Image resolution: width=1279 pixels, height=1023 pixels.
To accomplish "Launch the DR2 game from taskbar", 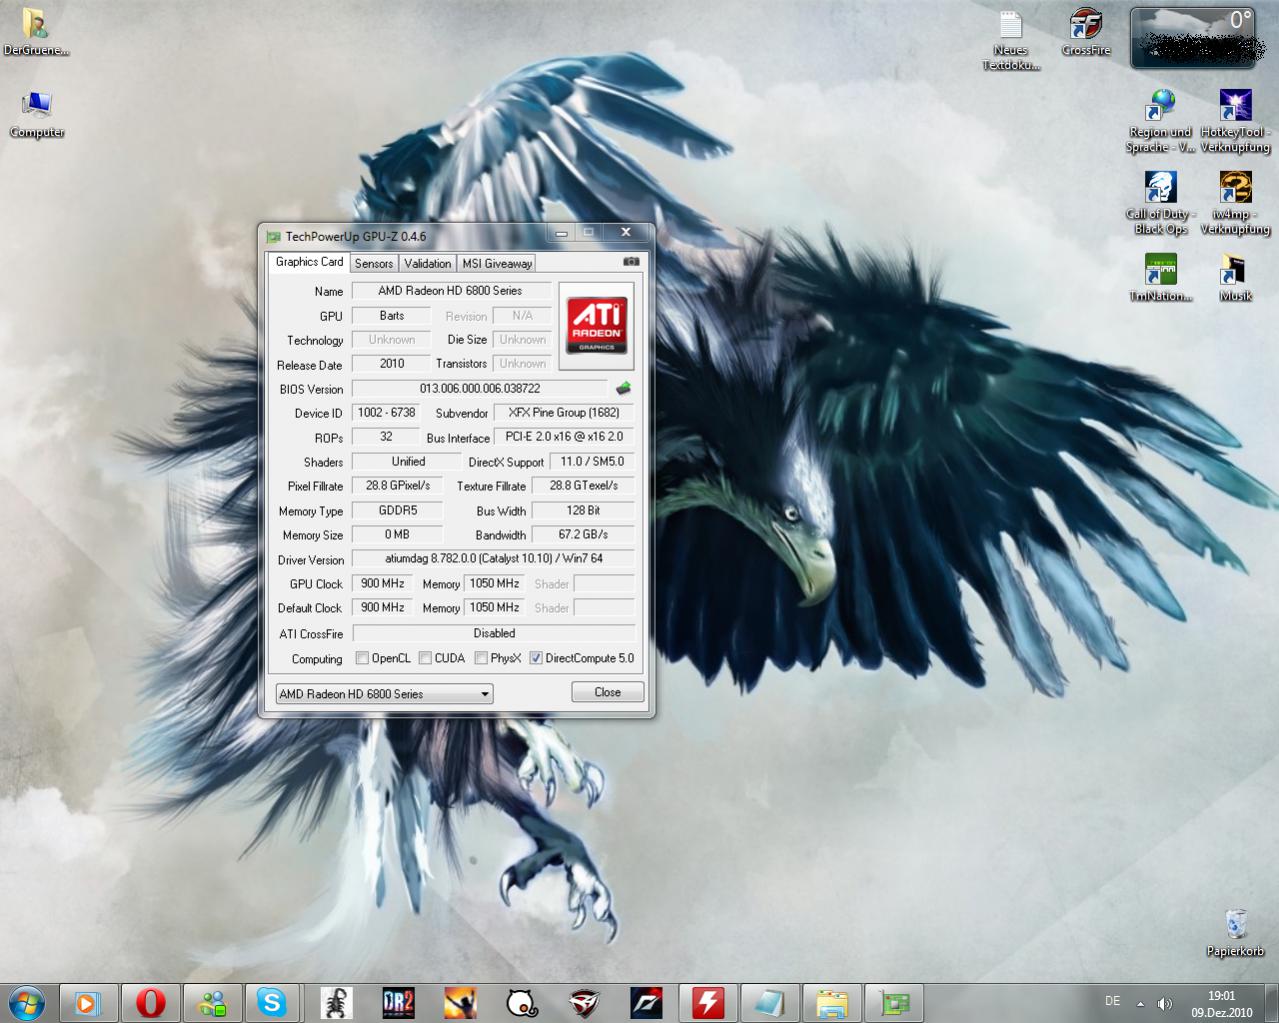I will tap(398, 1002).
